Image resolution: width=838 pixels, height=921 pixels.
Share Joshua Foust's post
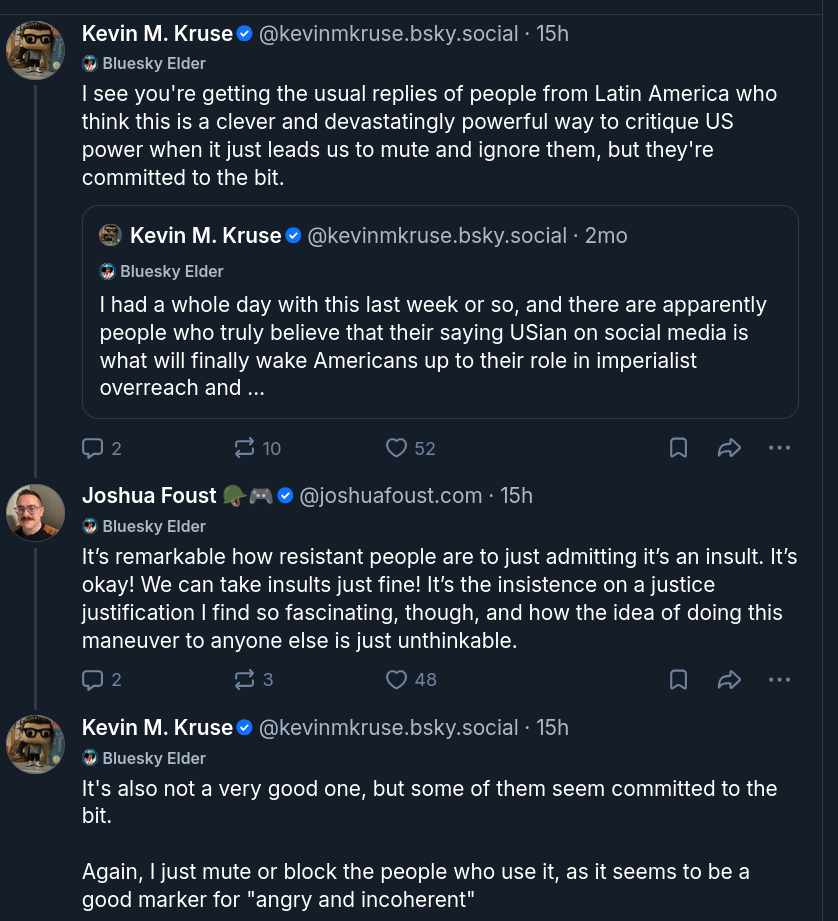pyautogui.click(x=729, y=680)
